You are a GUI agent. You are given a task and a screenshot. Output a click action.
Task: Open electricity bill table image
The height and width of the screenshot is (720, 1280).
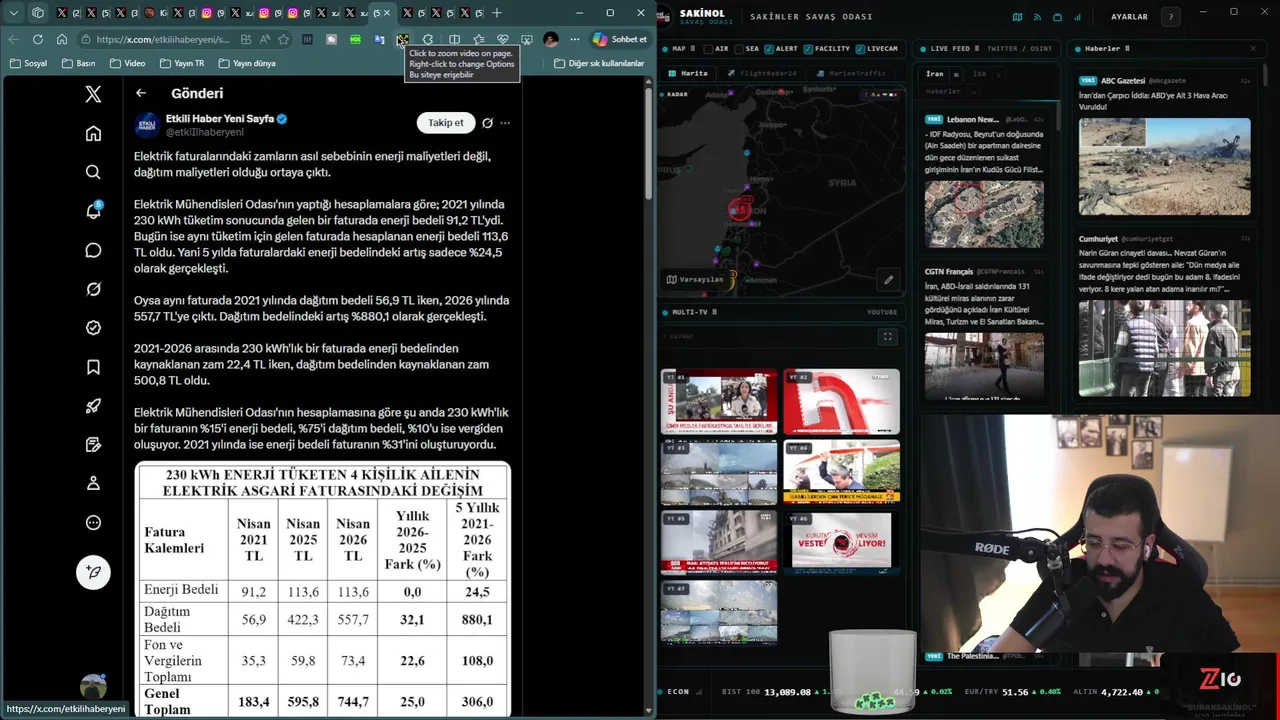[323, 590]
